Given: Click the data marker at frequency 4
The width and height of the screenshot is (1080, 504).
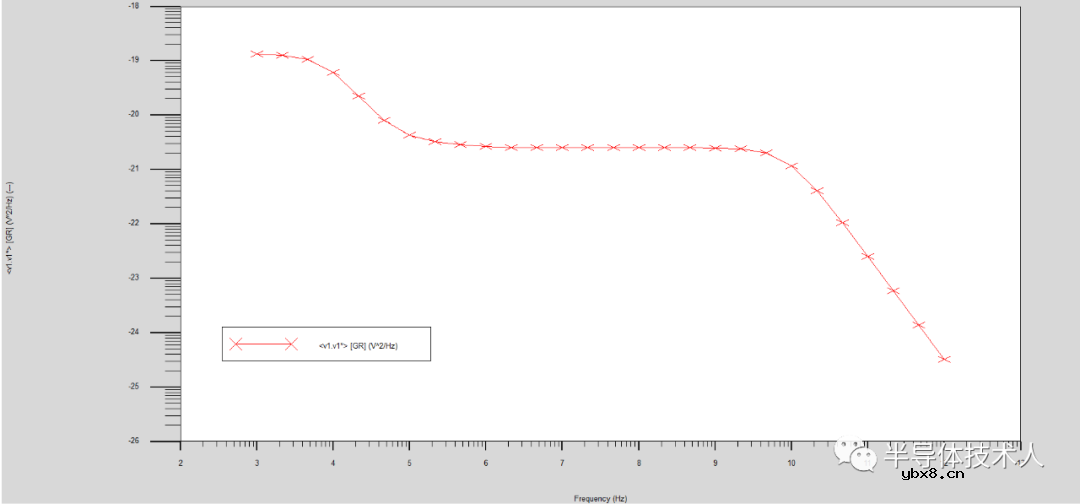Looking at the screenshot, I should (x=334, y=73).
